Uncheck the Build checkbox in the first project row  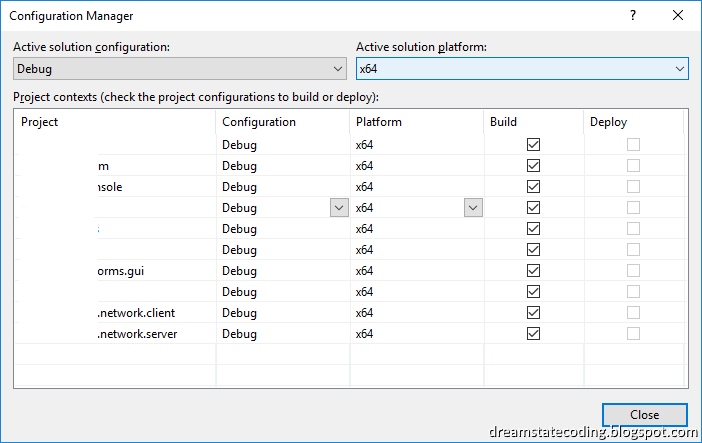point(533,145)
